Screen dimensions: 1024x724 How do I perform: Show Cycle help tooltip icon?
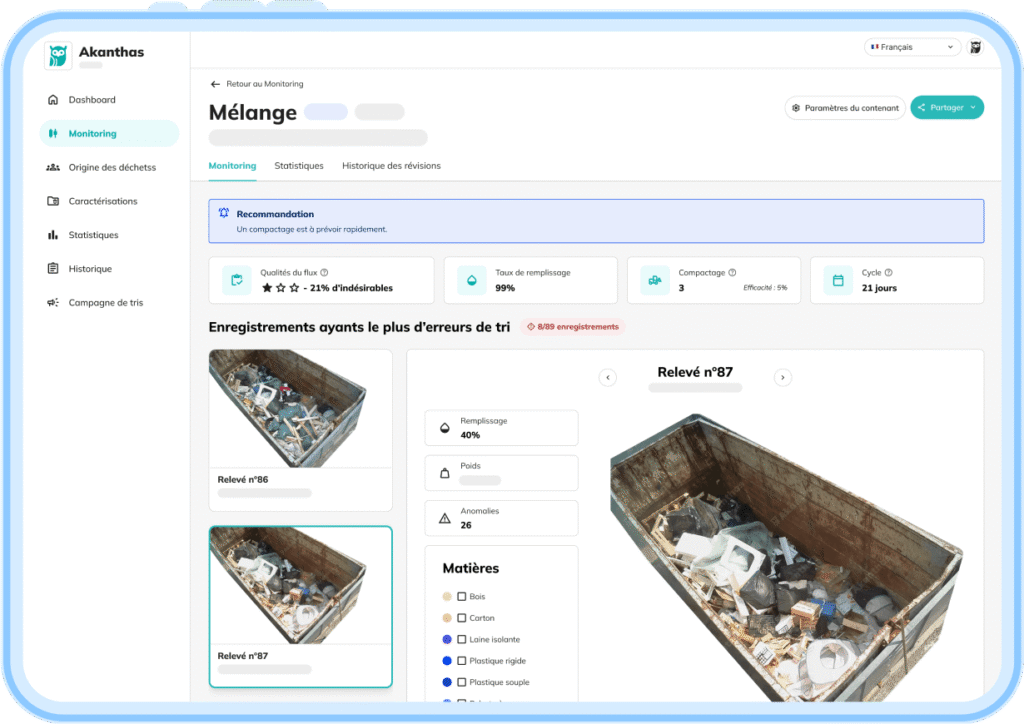click(888, 273)
